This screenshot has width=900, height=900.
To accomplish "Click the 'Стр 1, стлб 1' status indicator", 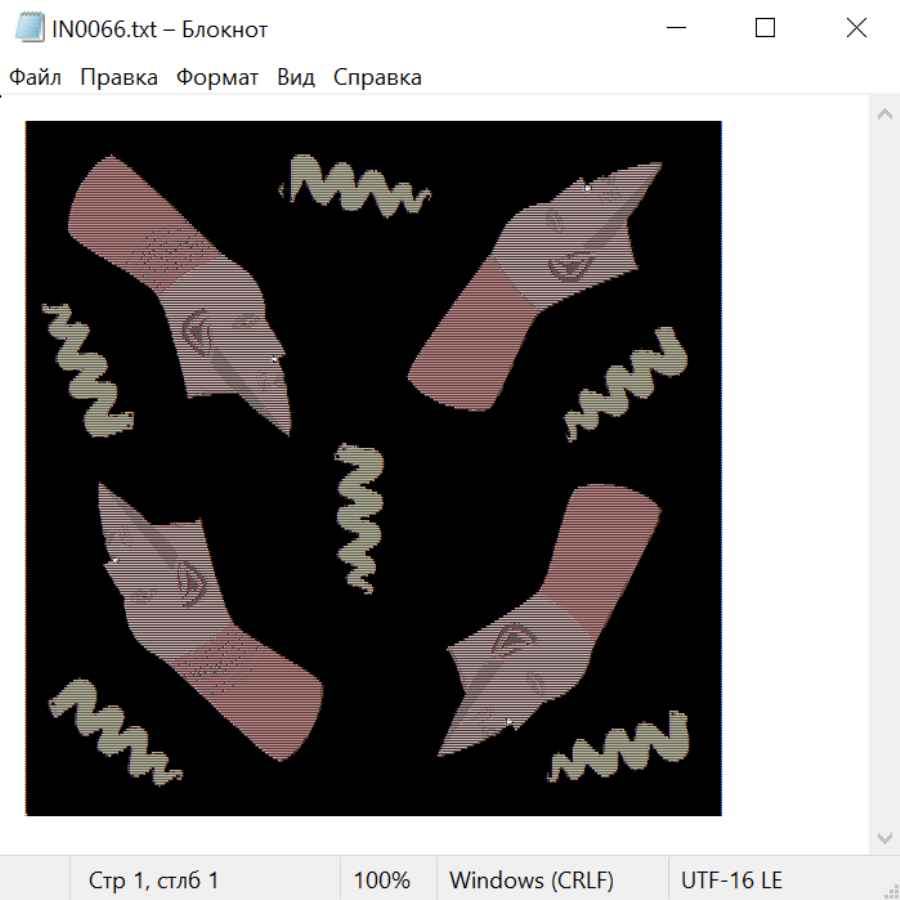I will [153, 880].
